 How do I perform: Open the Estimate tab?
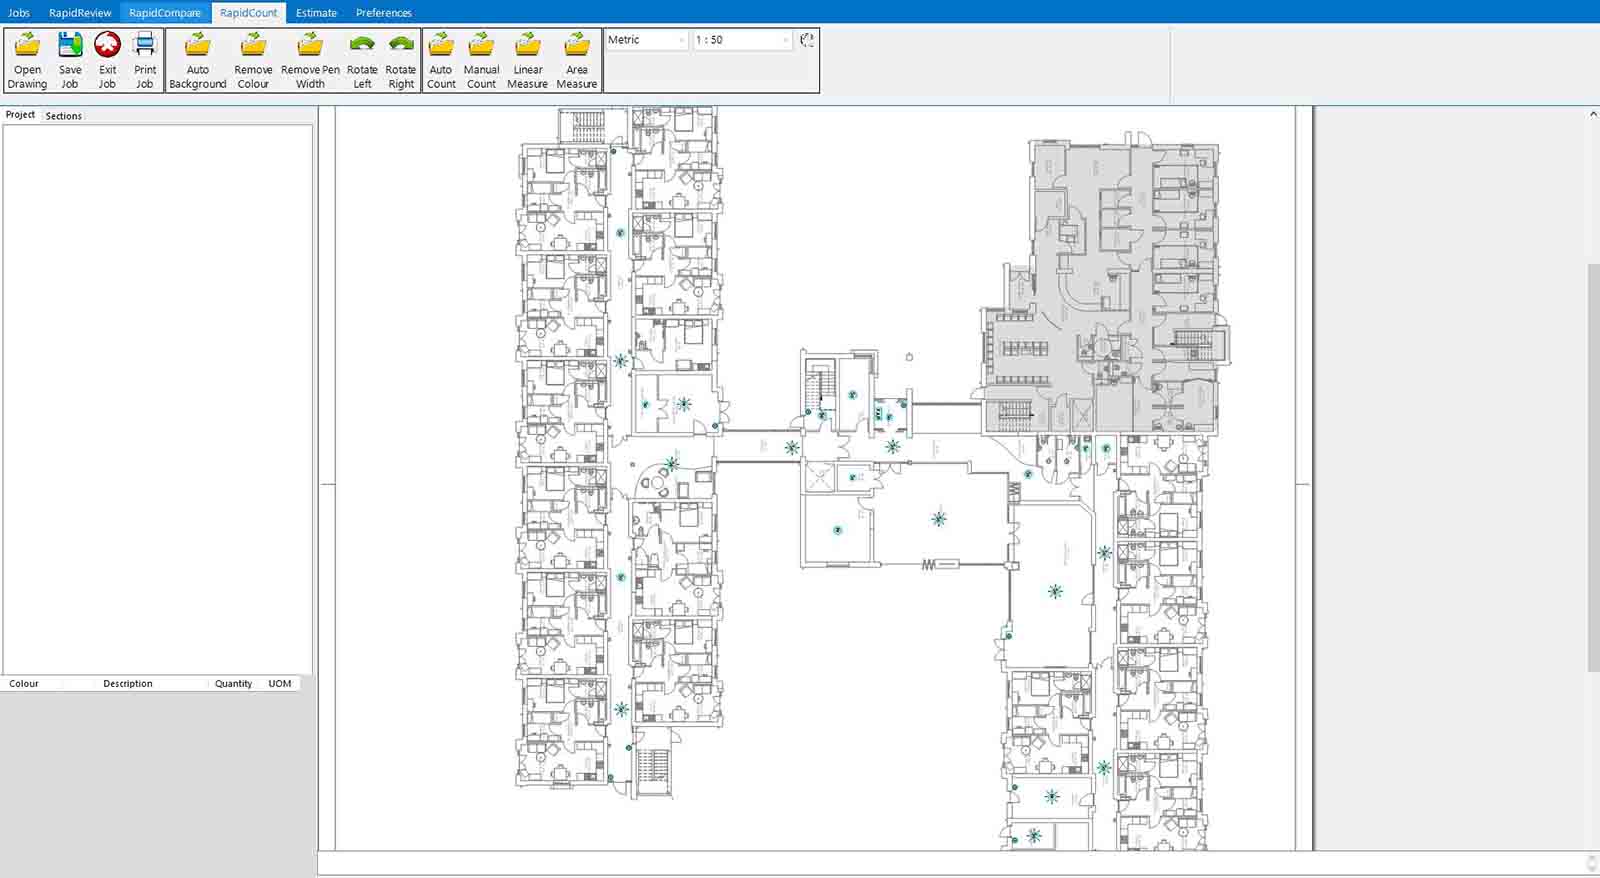click(x=316, y=12)
